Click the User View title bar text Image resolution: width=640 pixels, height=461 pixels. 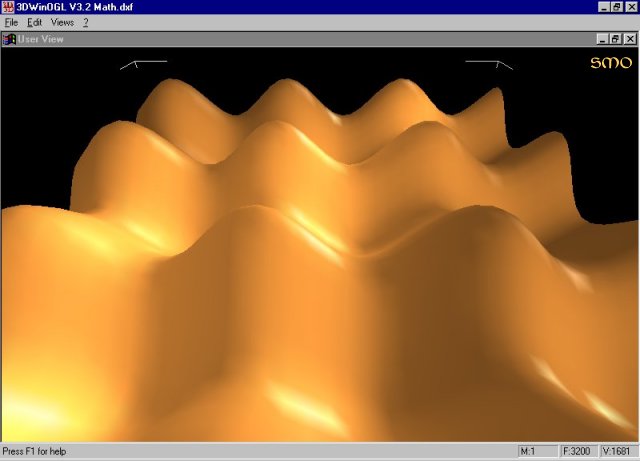coord(40,39)
